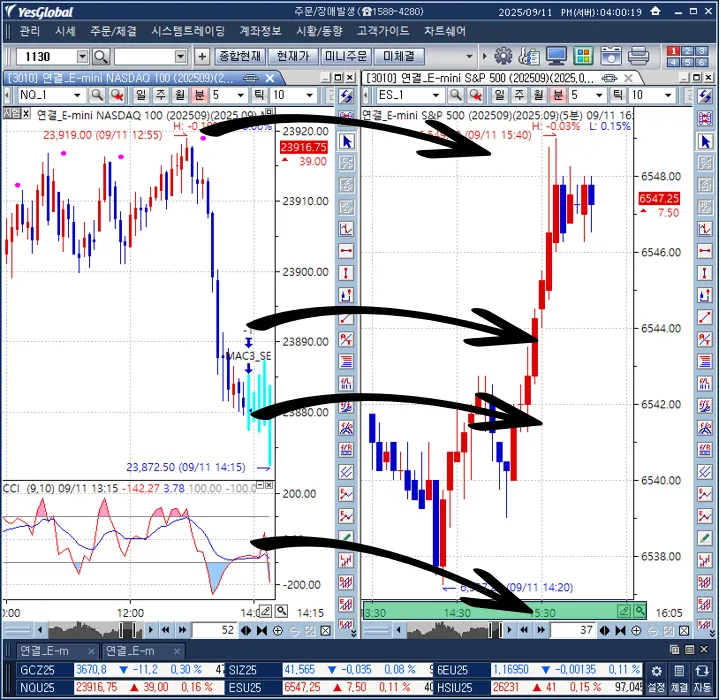
Task: Toggle tick (틱) period on ES_1 chart
Action: tap(618, 95)
